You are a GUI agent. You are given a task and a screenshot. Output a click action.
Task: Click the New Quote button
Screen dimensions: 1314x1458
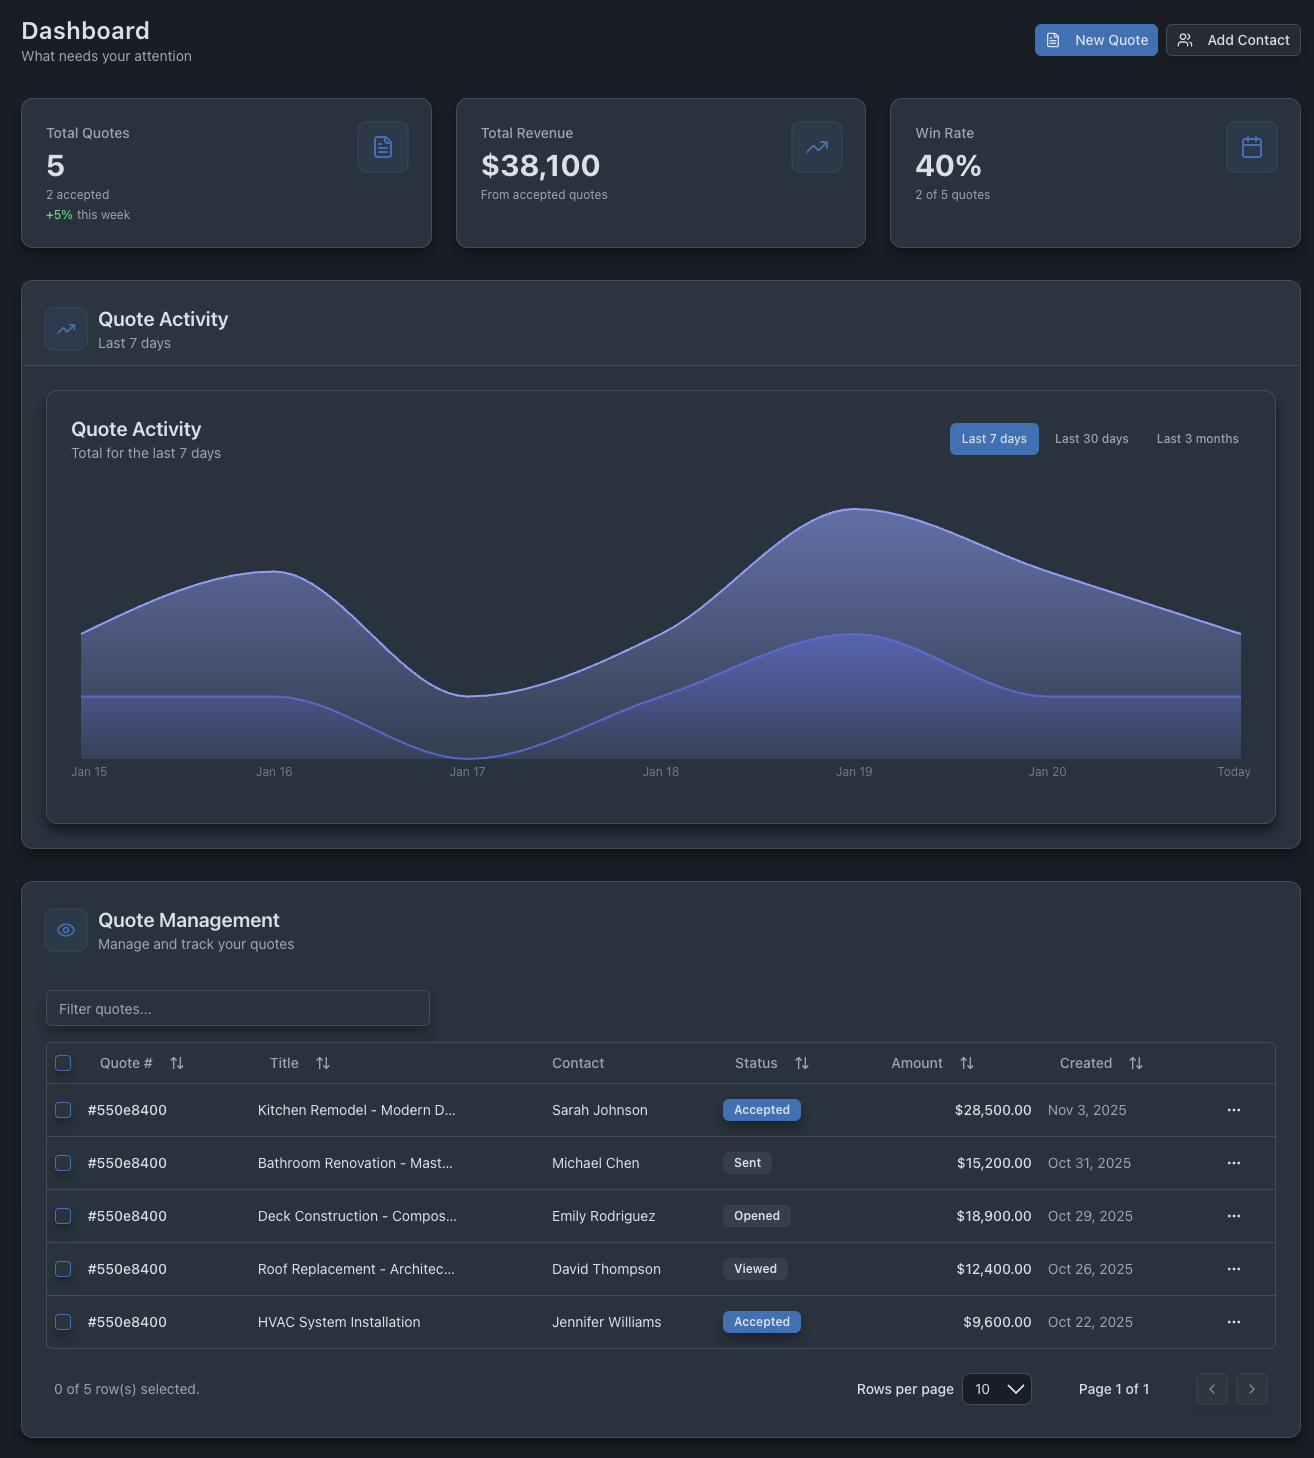click(1096, 40)
